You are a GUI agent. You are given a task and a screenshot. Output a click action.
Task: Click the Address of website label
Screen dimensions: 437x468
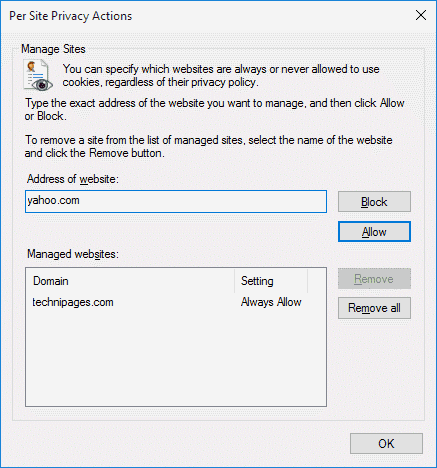(x=73, y=179)
